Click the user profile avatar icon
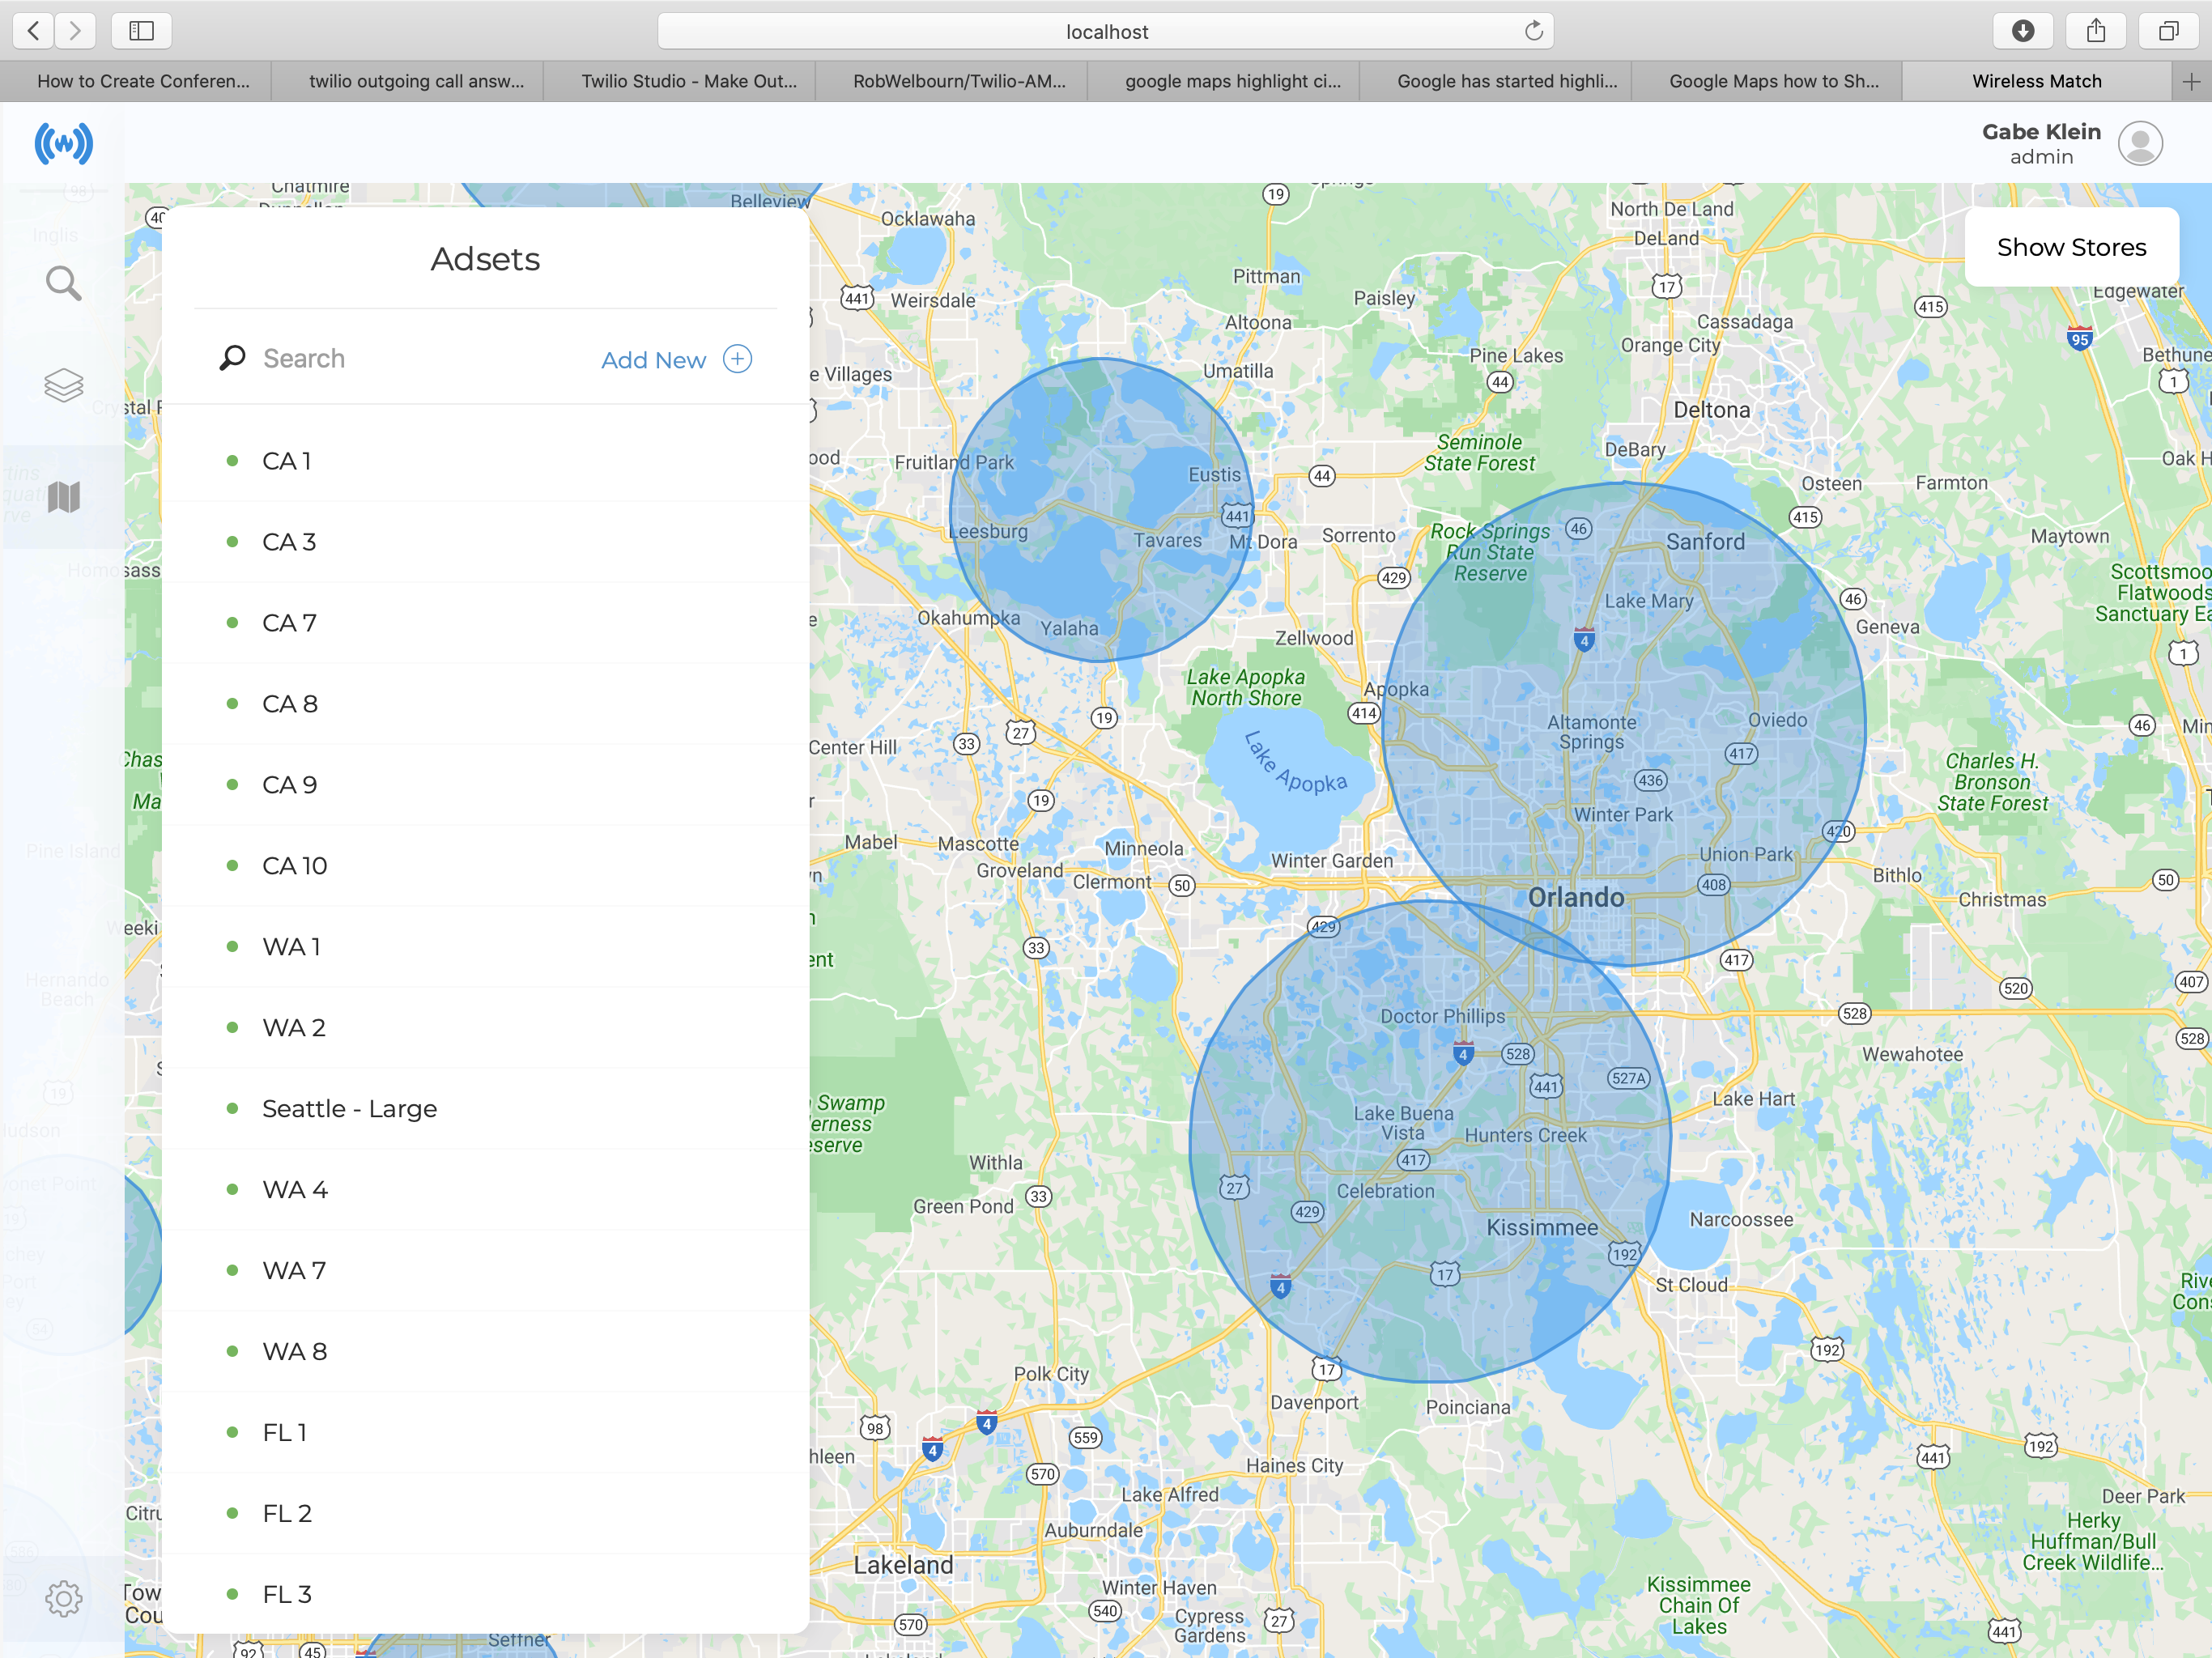2212x1658 pixels. (x=2139, y=144)
